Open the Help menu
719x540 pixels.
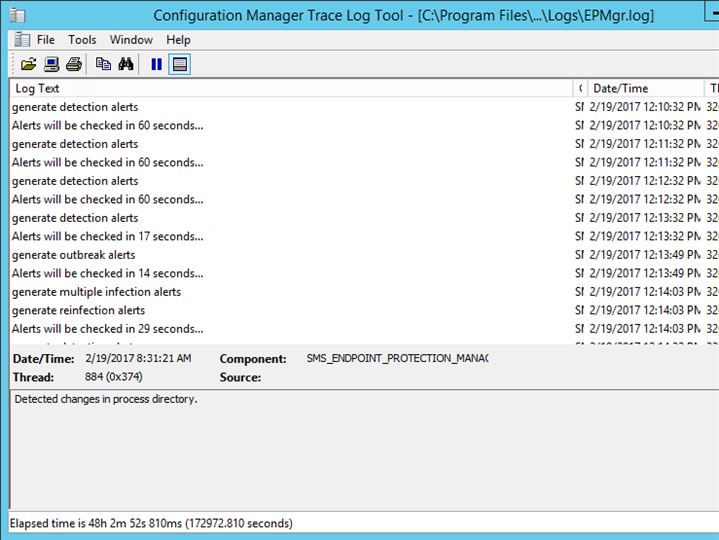(x=178, y=40)
